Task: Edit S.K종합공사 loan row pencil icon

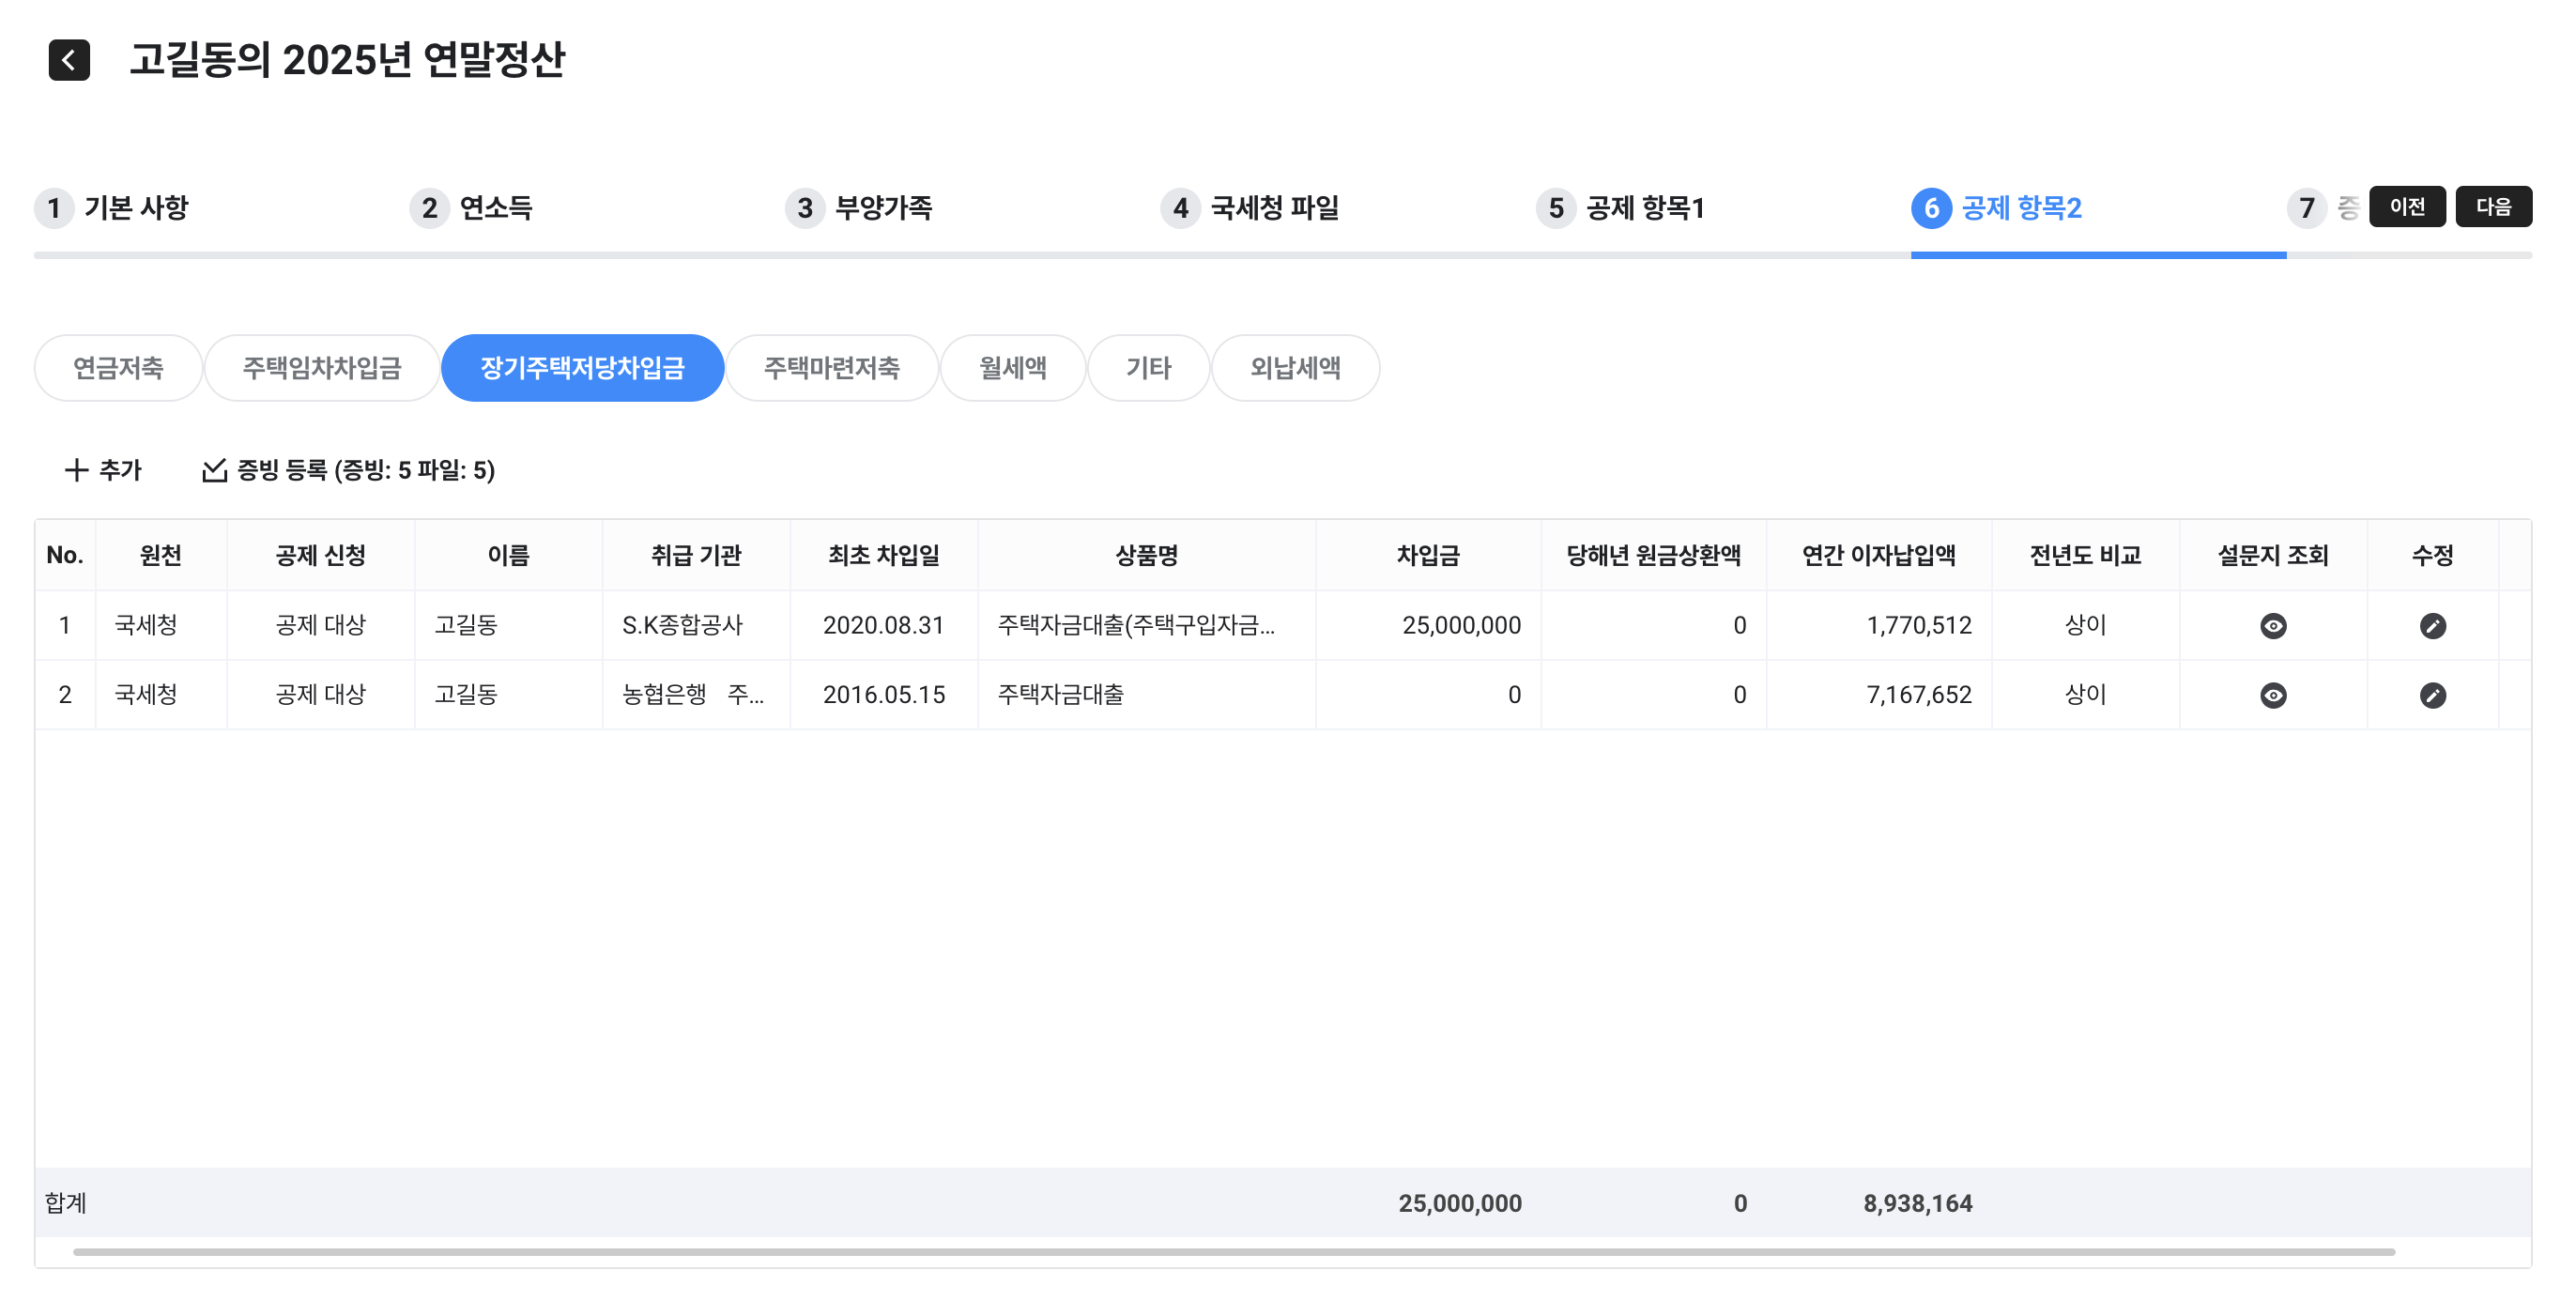Action: pyautogui.click(x=2432, y=626)
